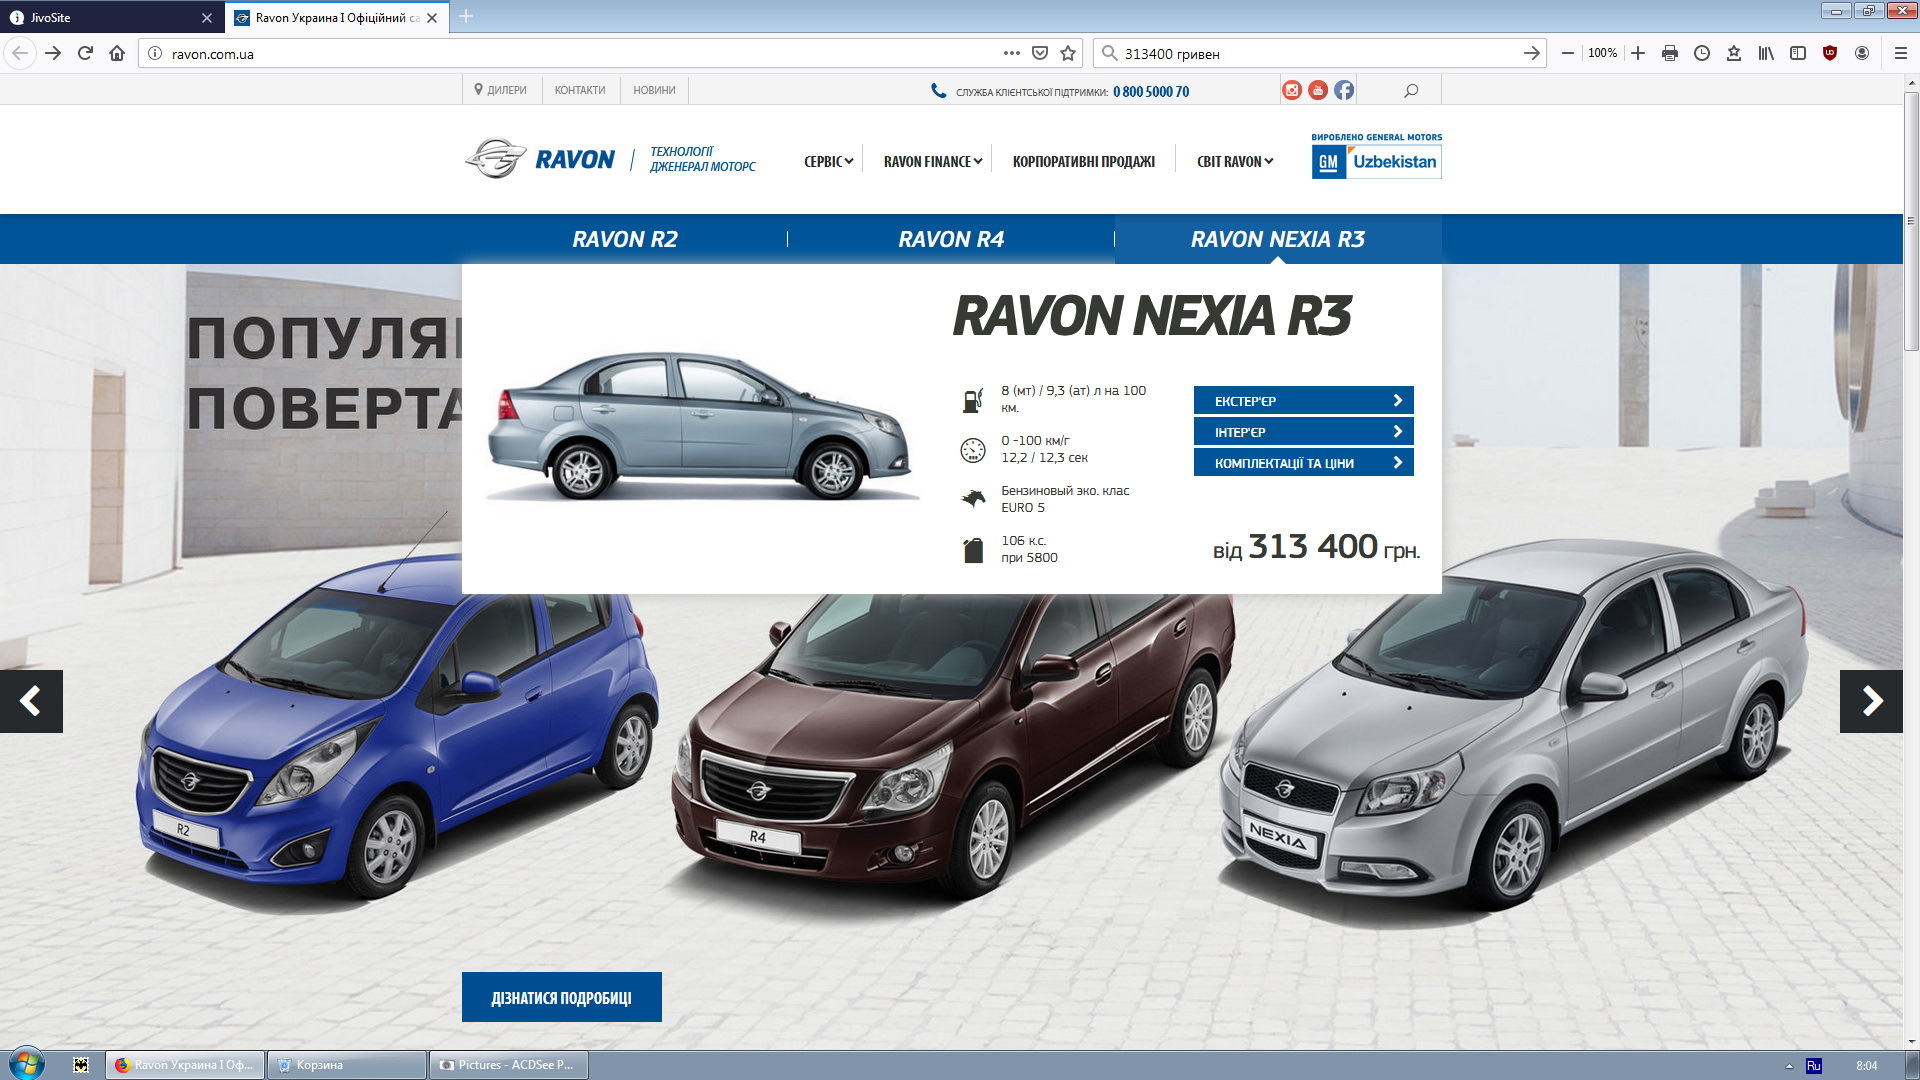Click the Ru language indicator in tray
Image resolution: width=1920 pixels, height=1080 pixels.
(x=1814, y=1066)
